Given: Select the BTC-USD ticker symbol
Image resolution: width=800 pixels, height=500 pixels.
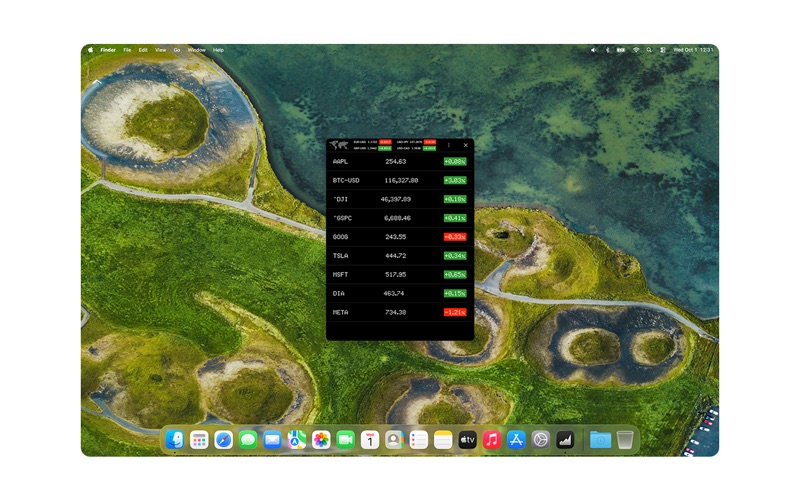Looking at the screenshot, I should [346, 181].
